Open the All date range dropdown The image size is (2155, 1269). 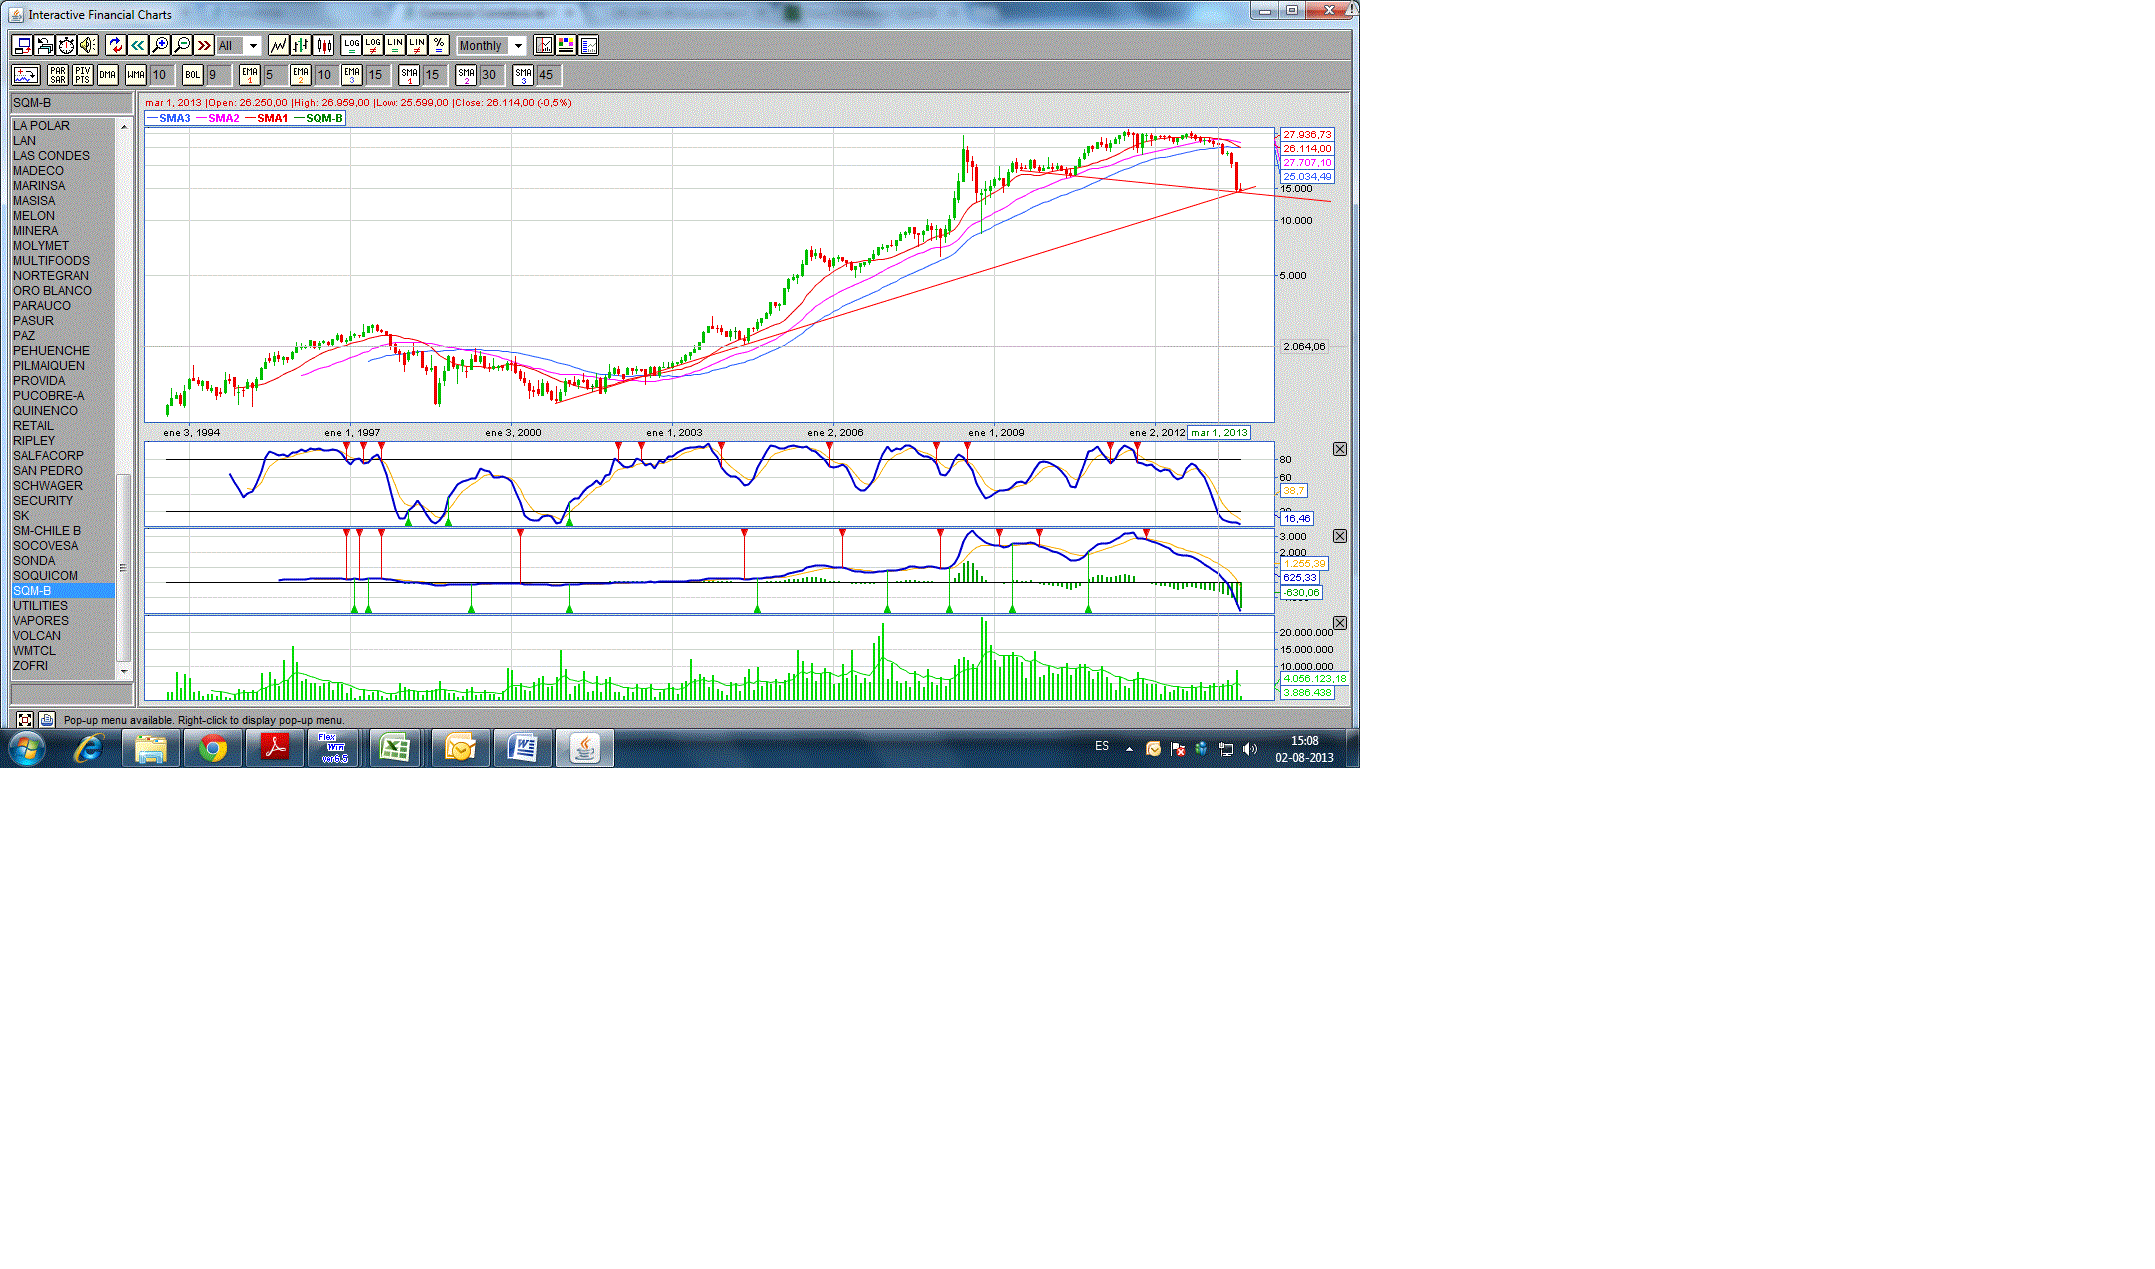253,46
